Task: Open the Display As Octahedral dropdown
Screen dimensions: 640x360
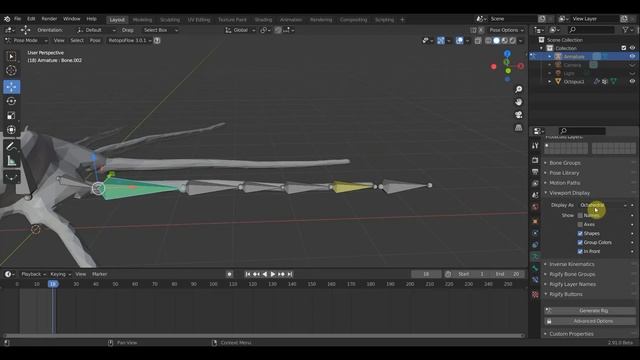Action: point(603,205)
